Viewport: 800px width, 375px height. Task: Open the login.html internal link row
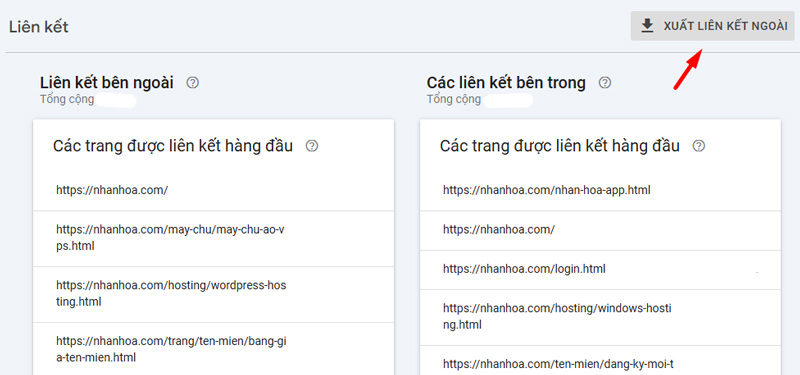click(x=600, y=269)
